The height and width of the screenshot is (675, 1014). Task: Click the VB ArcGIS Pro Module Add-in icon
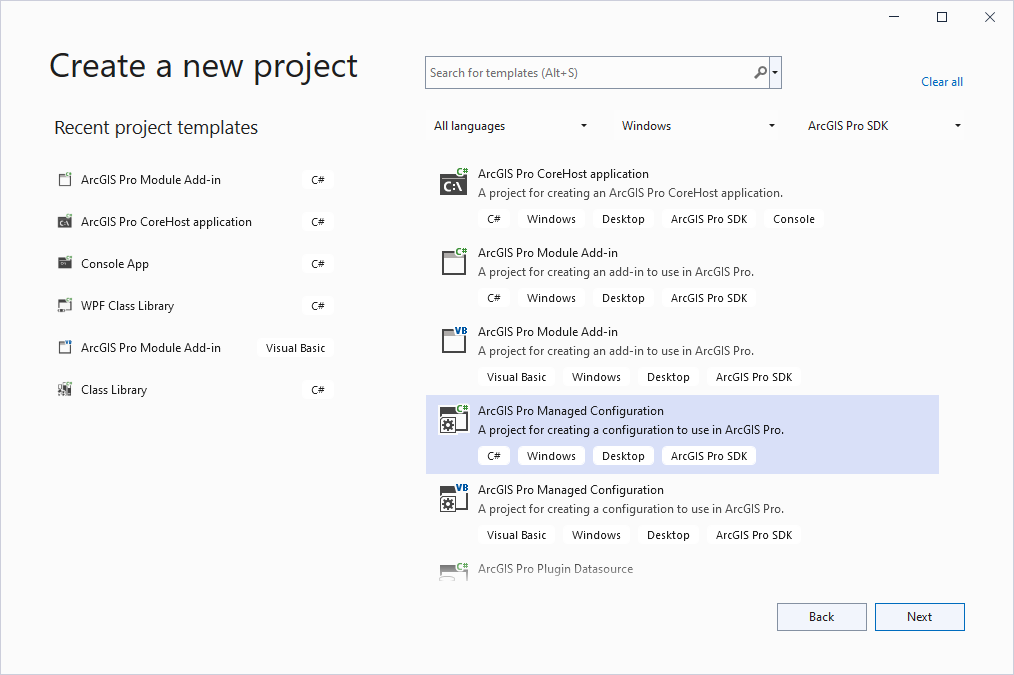453,341
